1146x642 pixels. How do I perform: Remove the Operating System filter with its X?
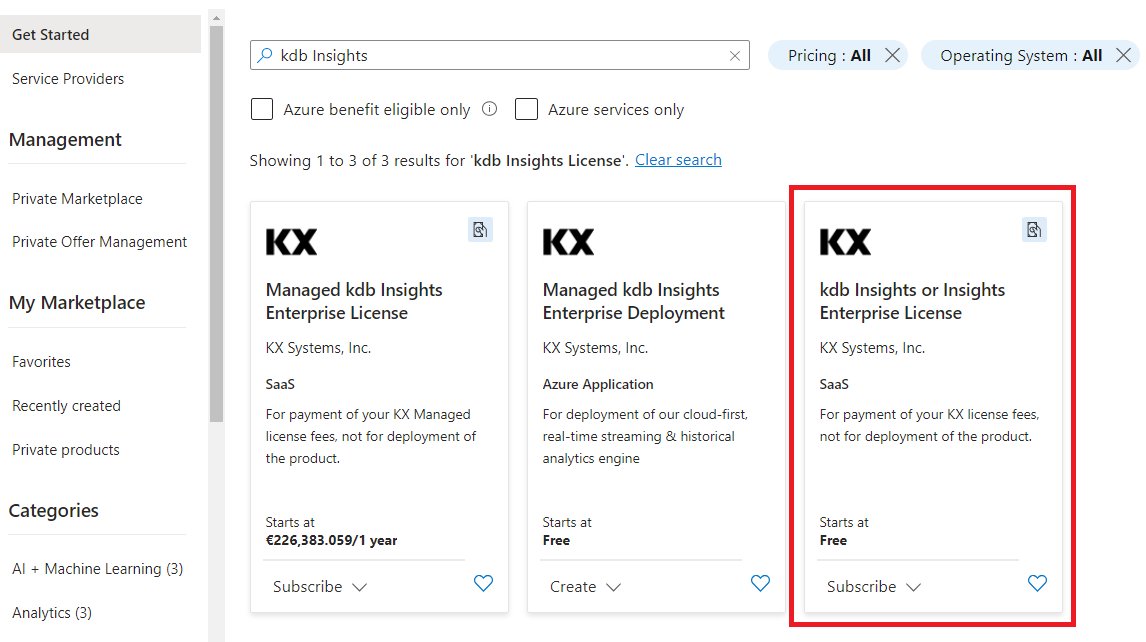1123,56
